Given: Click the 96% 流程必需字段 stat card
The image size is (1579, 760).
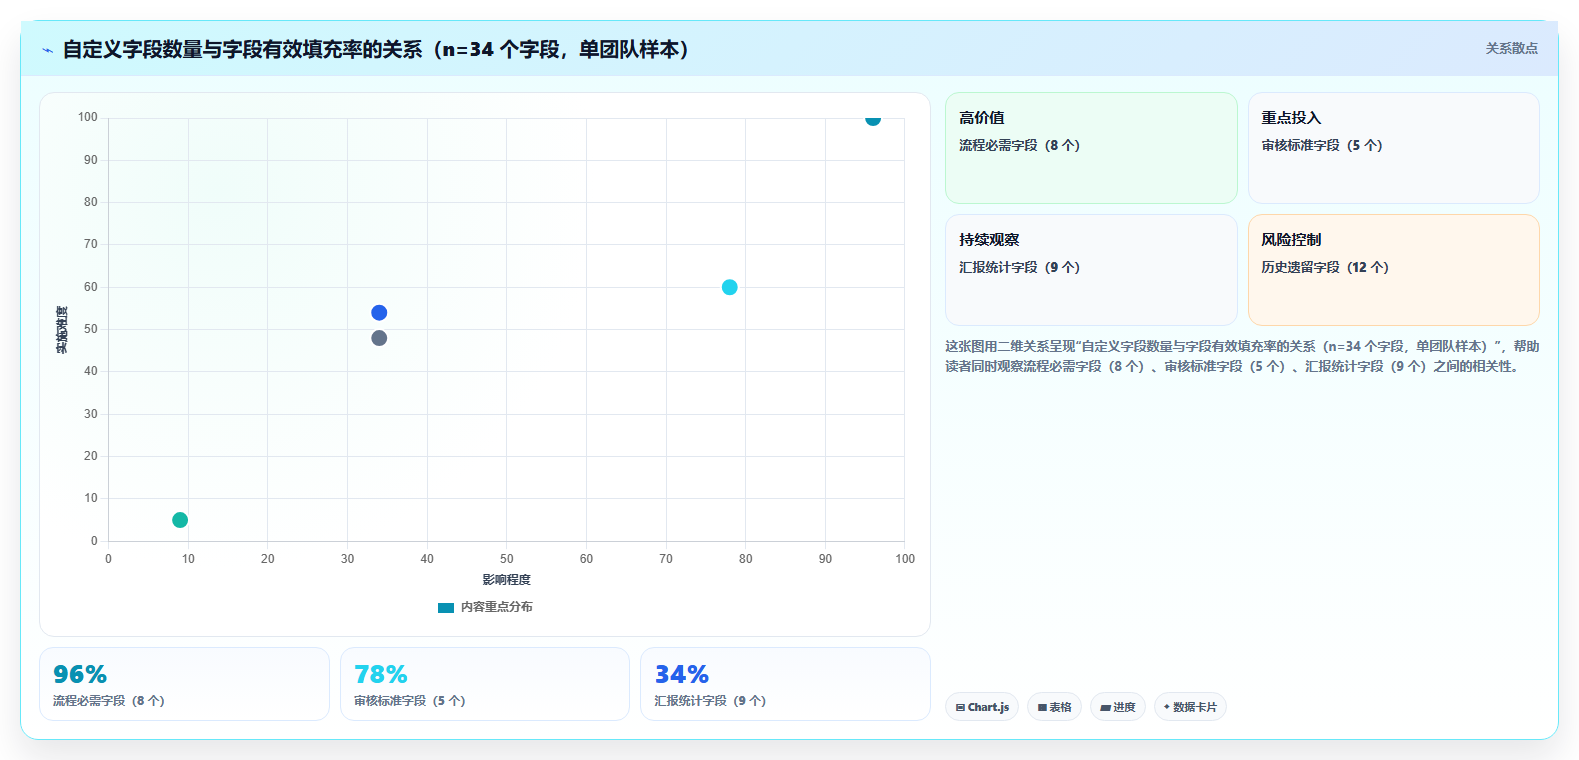Looking at the screenshot, I should [184, 684].
